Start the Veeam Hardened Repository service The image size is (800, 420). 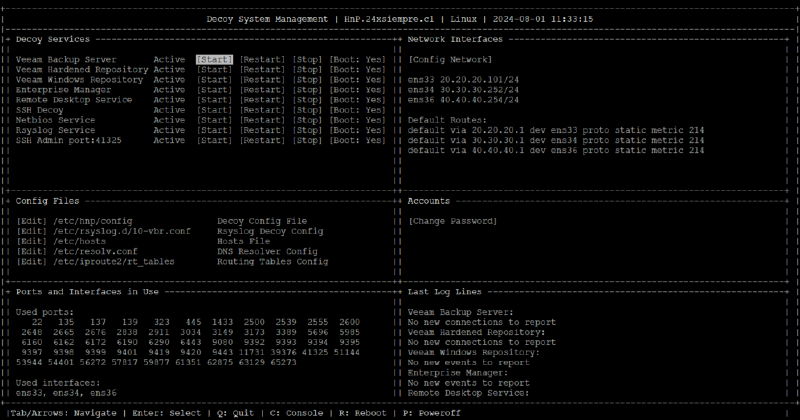pos(214,70)
